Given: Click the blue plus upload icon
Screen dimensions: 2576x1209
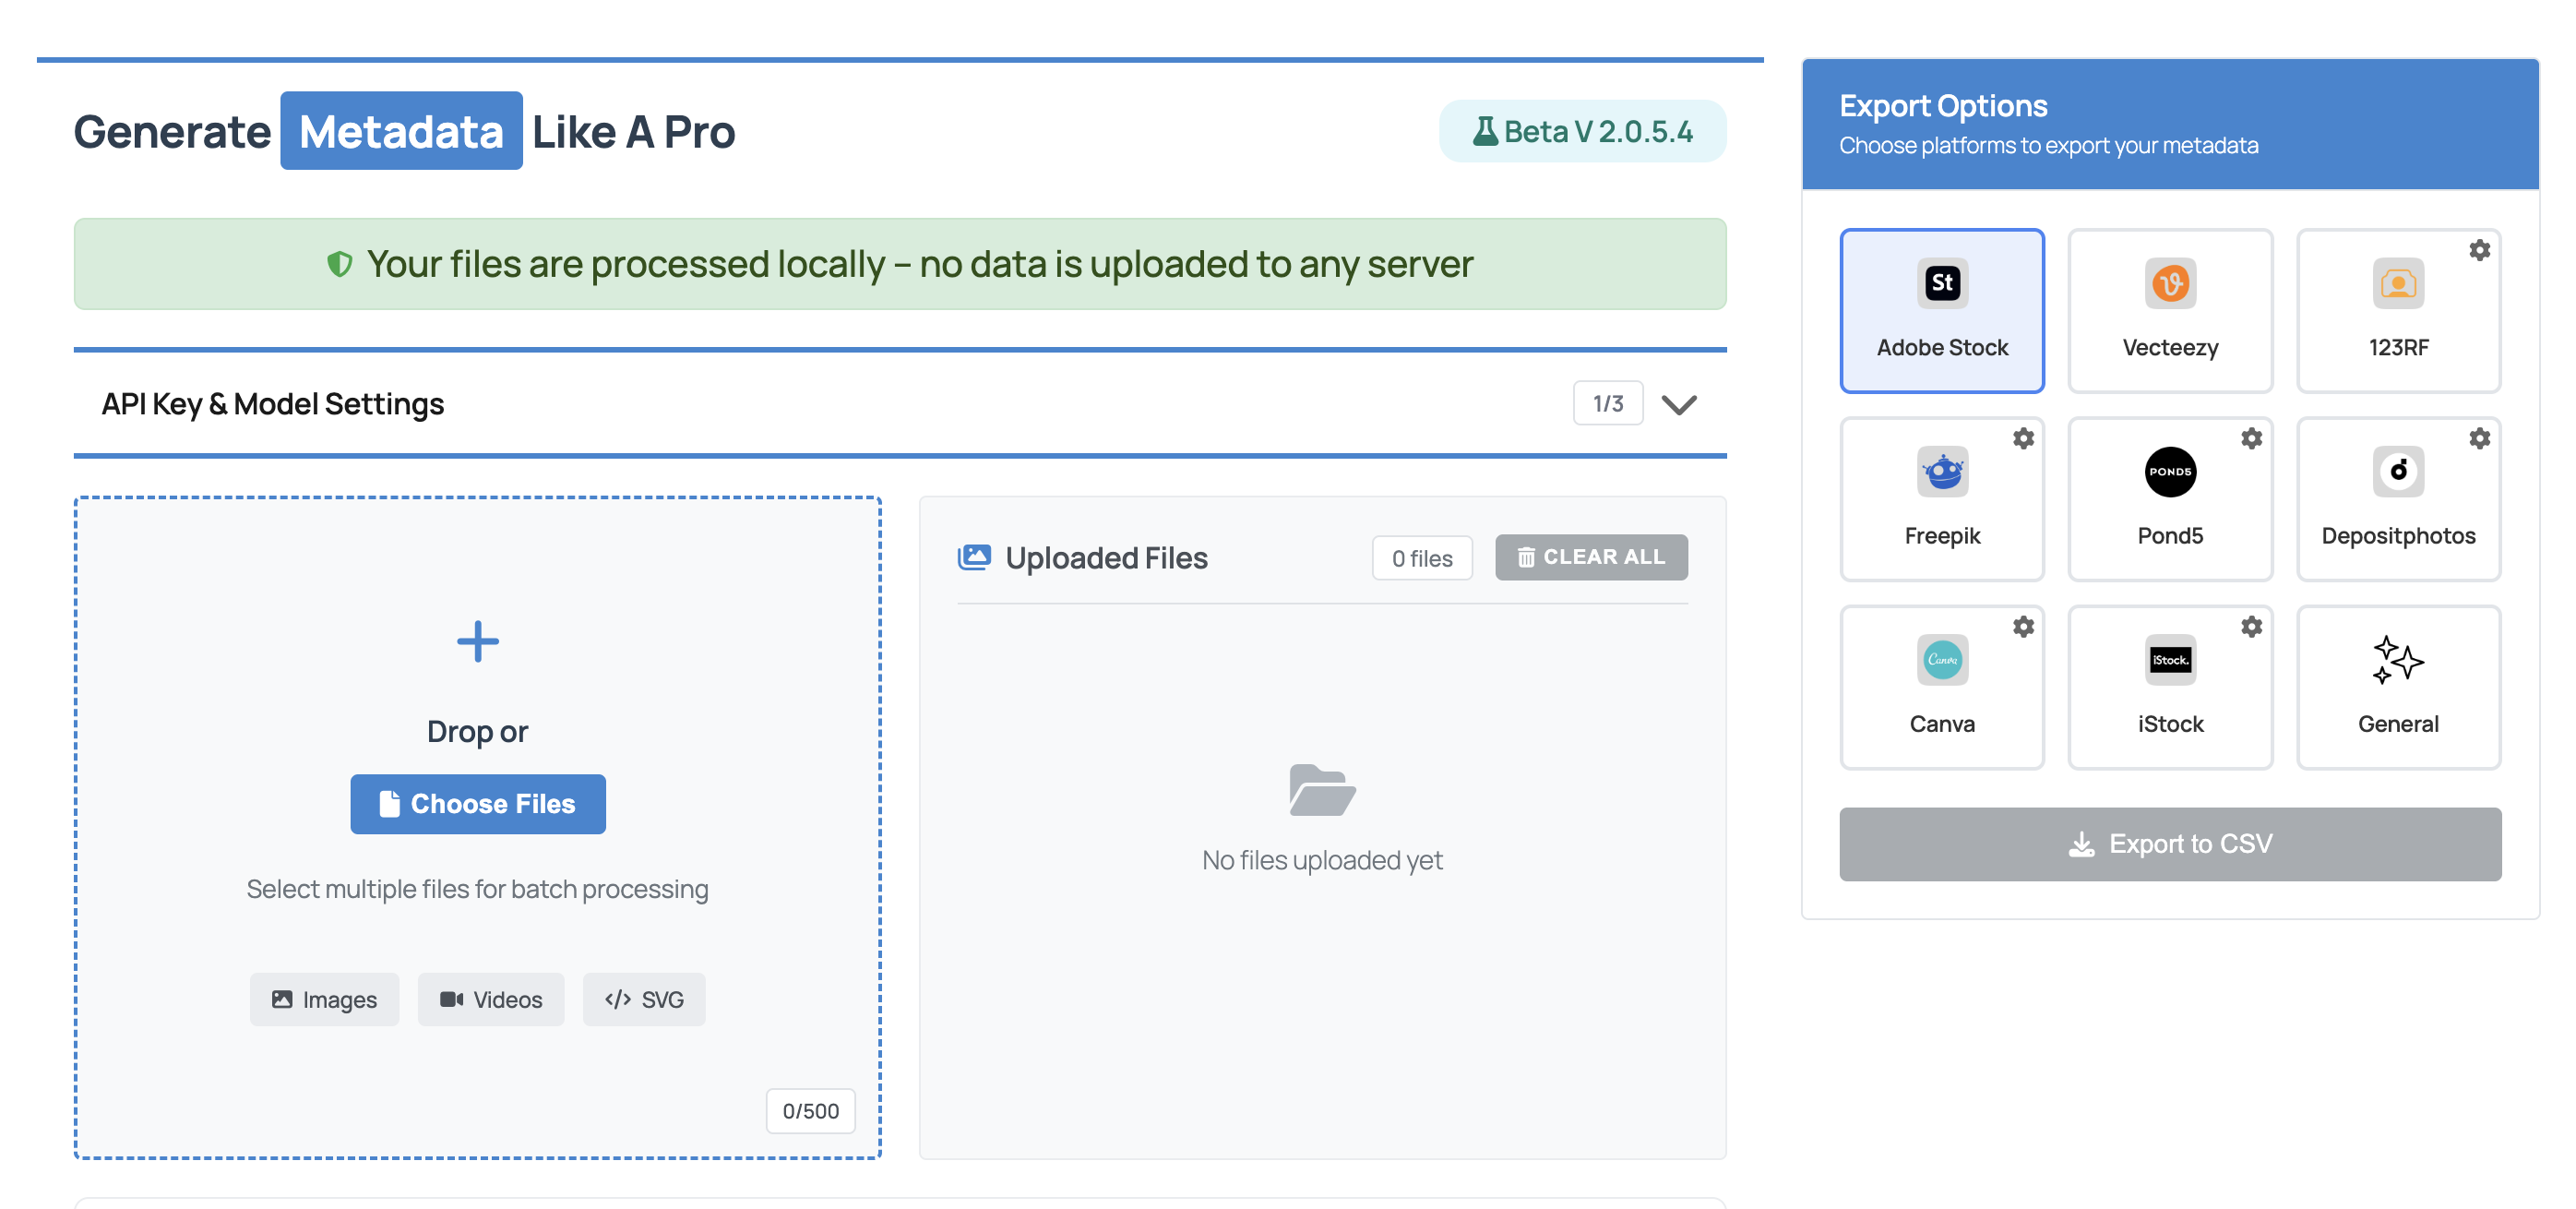Looking at the screenshot, I should click(x=477, y=641).
